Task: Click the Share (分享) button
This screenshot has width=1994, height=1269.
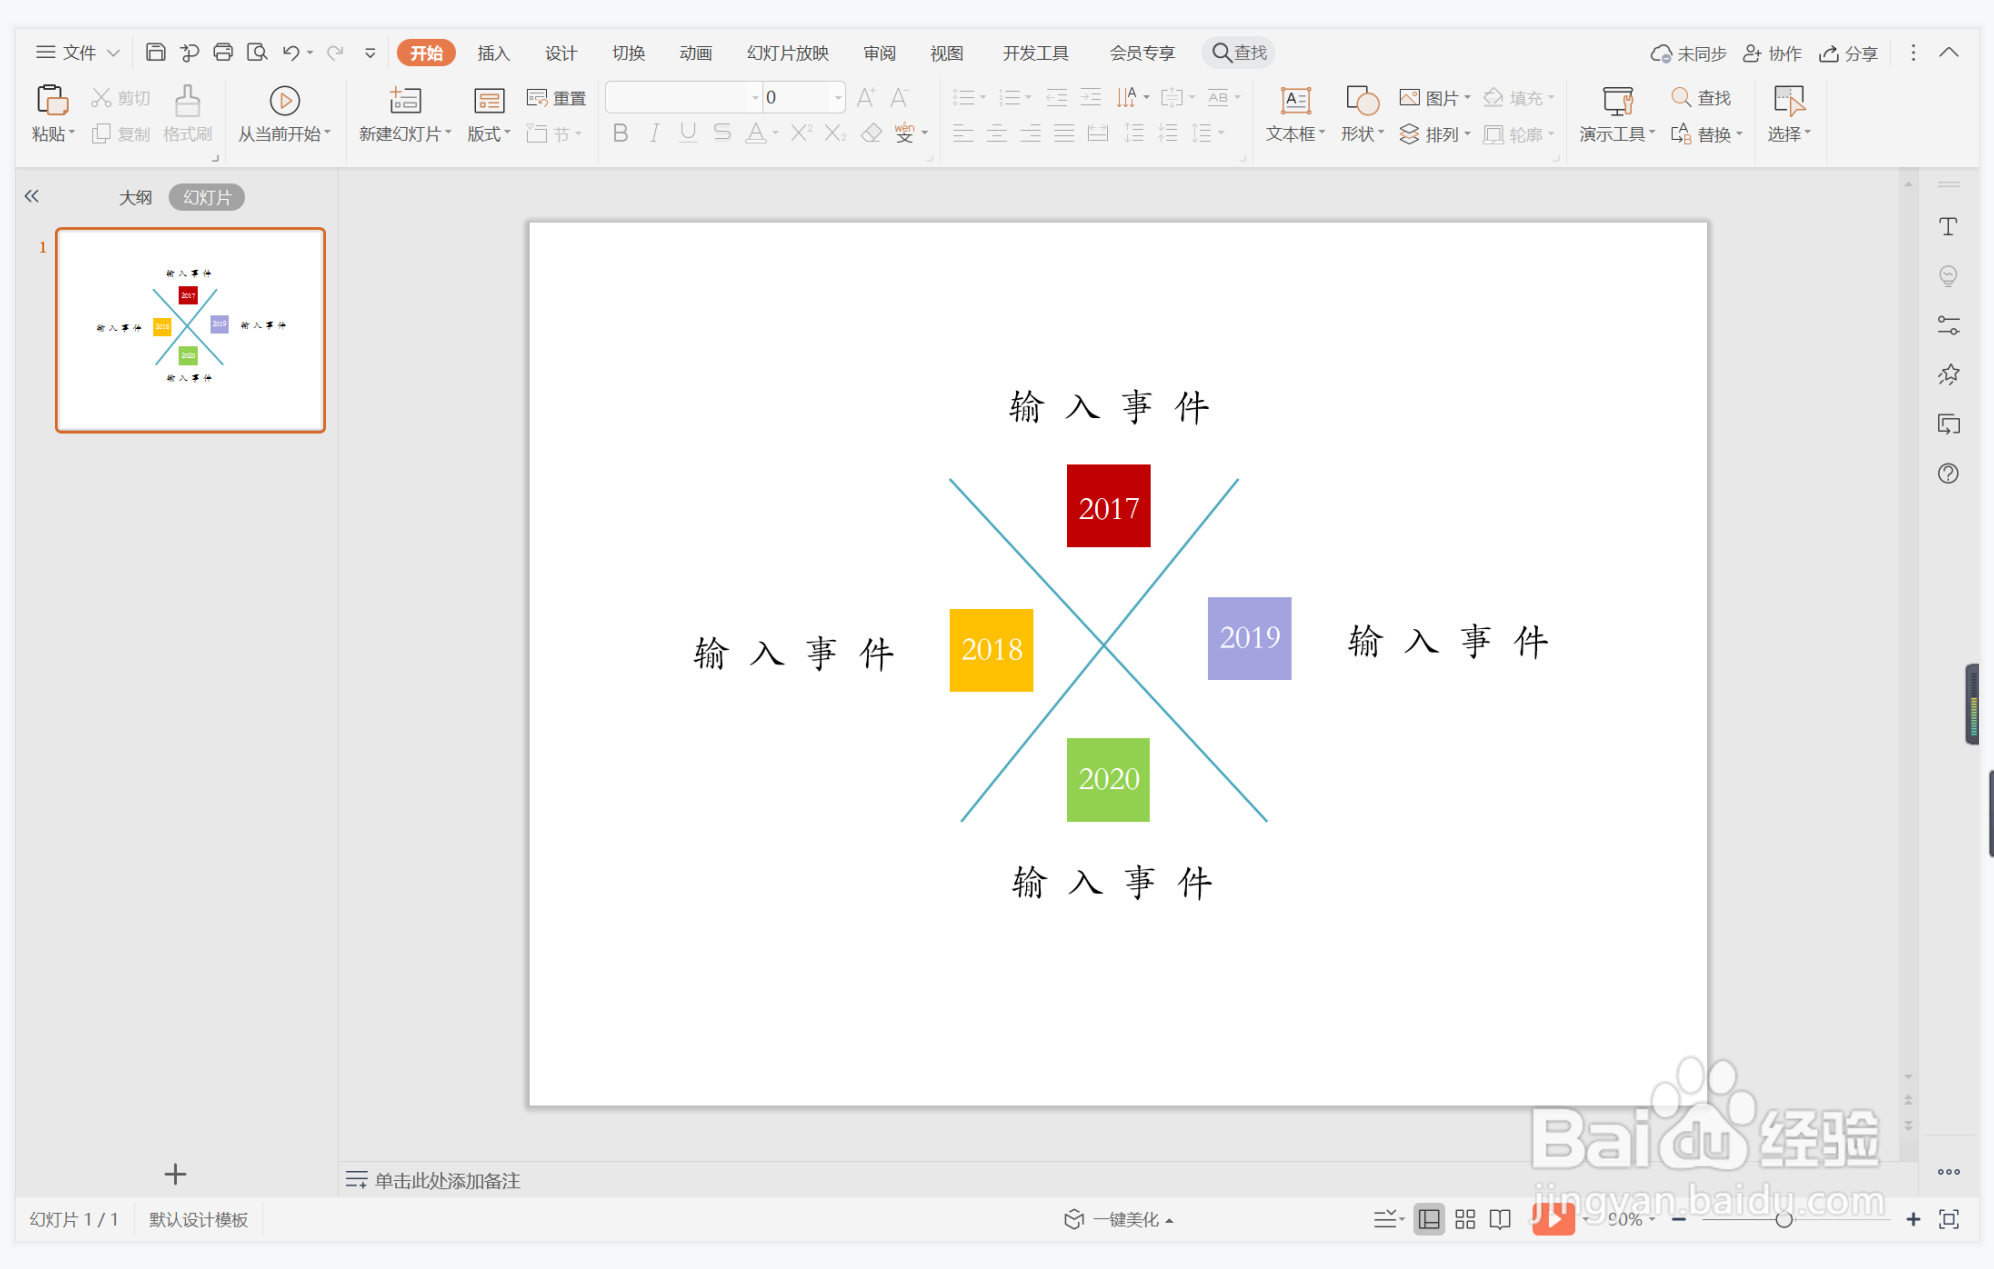Action: point(1849,53)
